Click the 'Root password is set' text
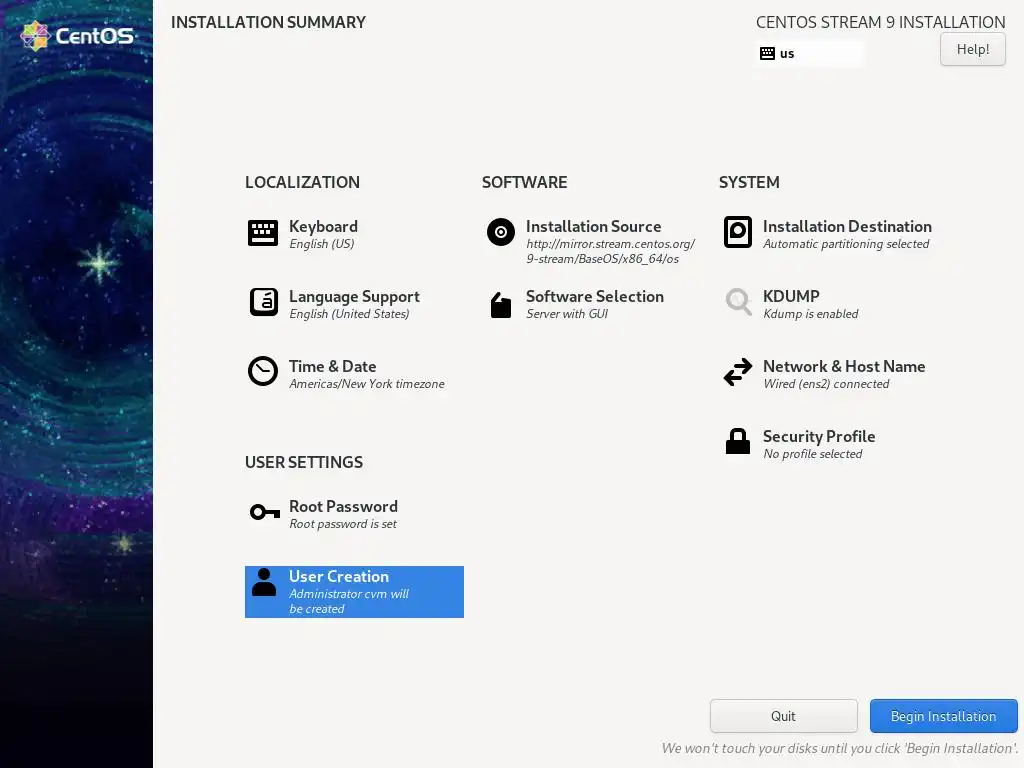The width and height of the screenshot is (1024, 768). (343, 523)
